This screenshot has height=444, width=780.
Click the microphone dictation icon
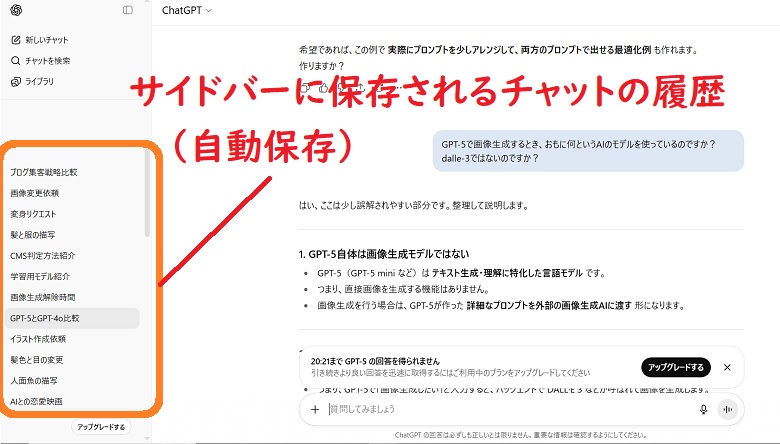click(x=704, y=409)
